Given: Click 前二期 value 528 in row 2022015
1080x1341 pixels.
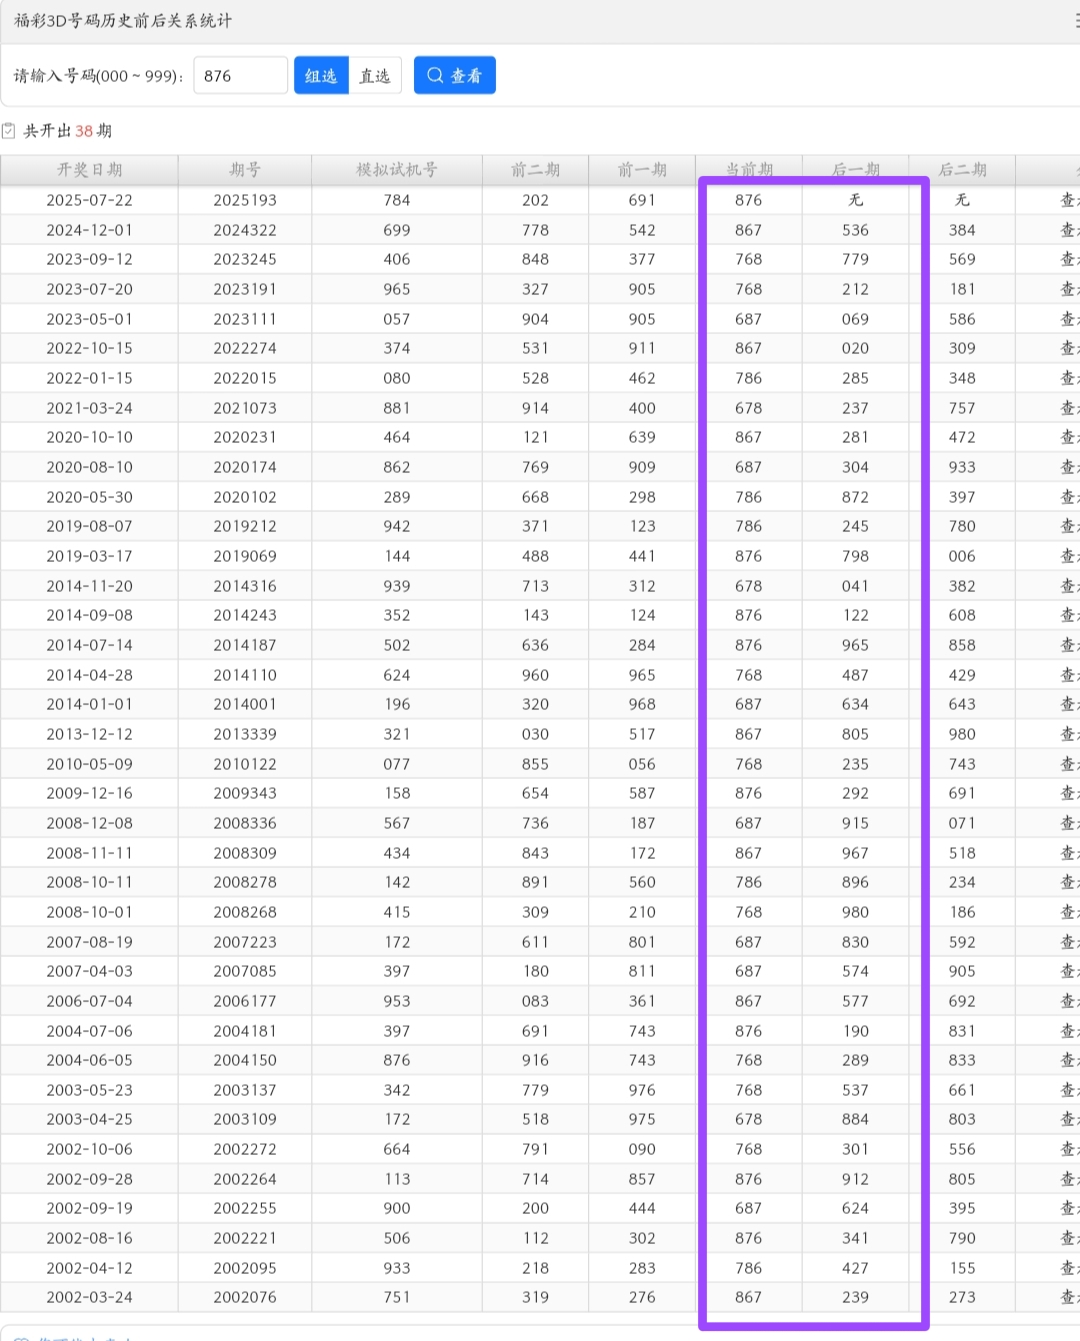Looking at the screenshot, I should pyautogui.click(x=535, y=378).
